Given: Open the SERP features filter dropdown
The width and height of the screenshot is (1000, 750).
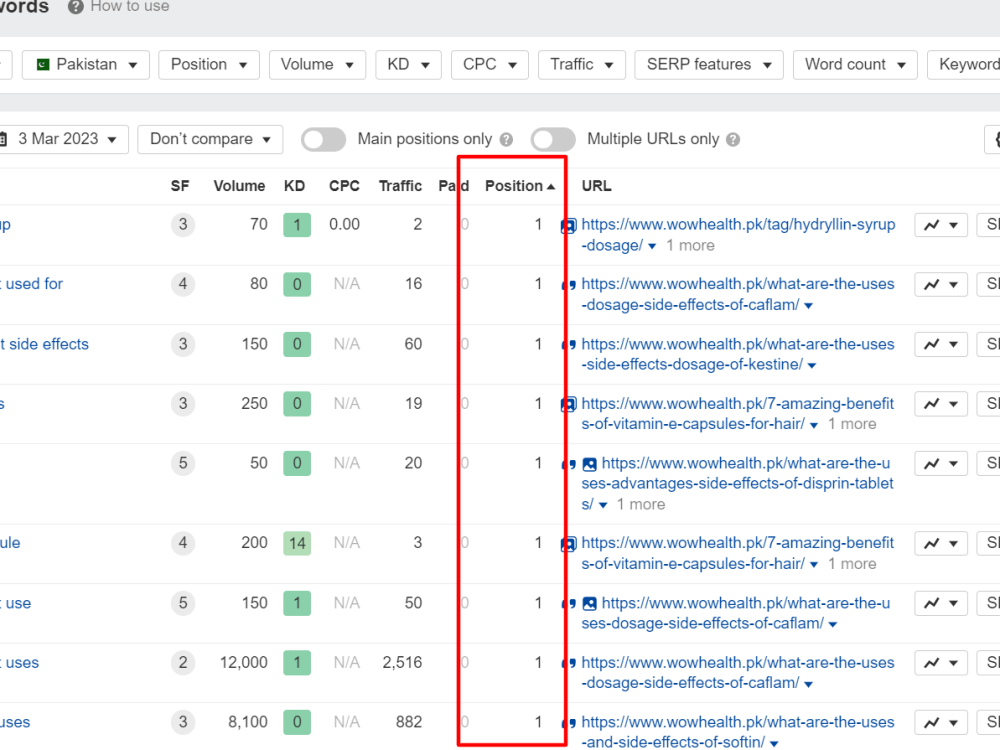Looking at the screenshot, I should [x=709, y=65].
